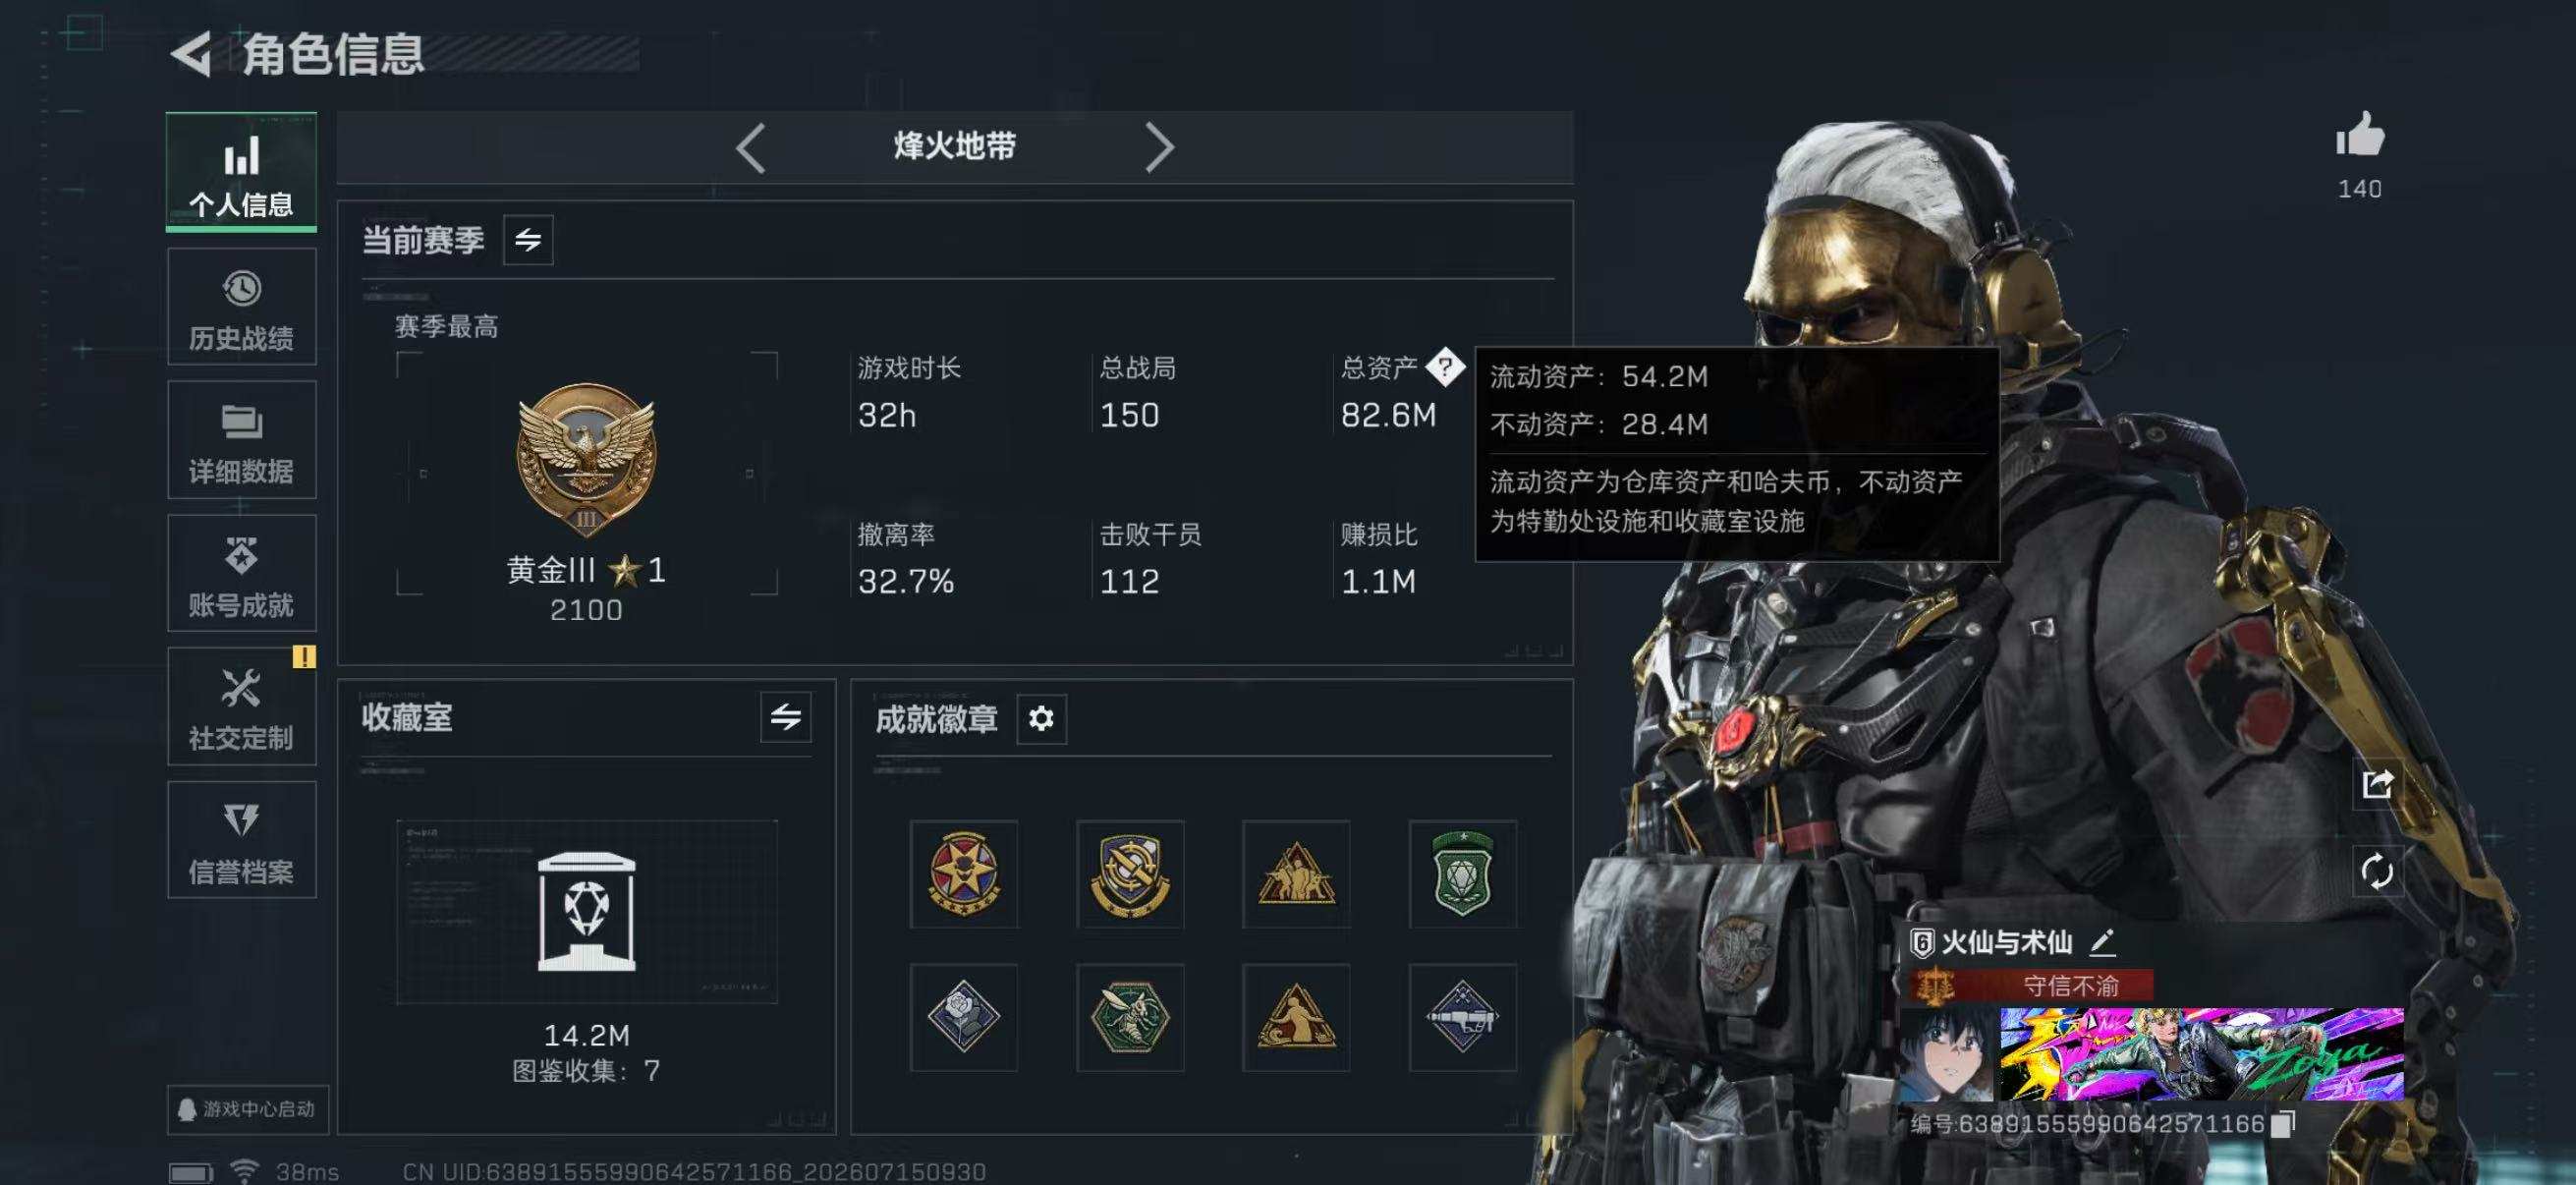Copy the player ID number
This screenshot has width=2576, height=1185.
point(2281,1124)
